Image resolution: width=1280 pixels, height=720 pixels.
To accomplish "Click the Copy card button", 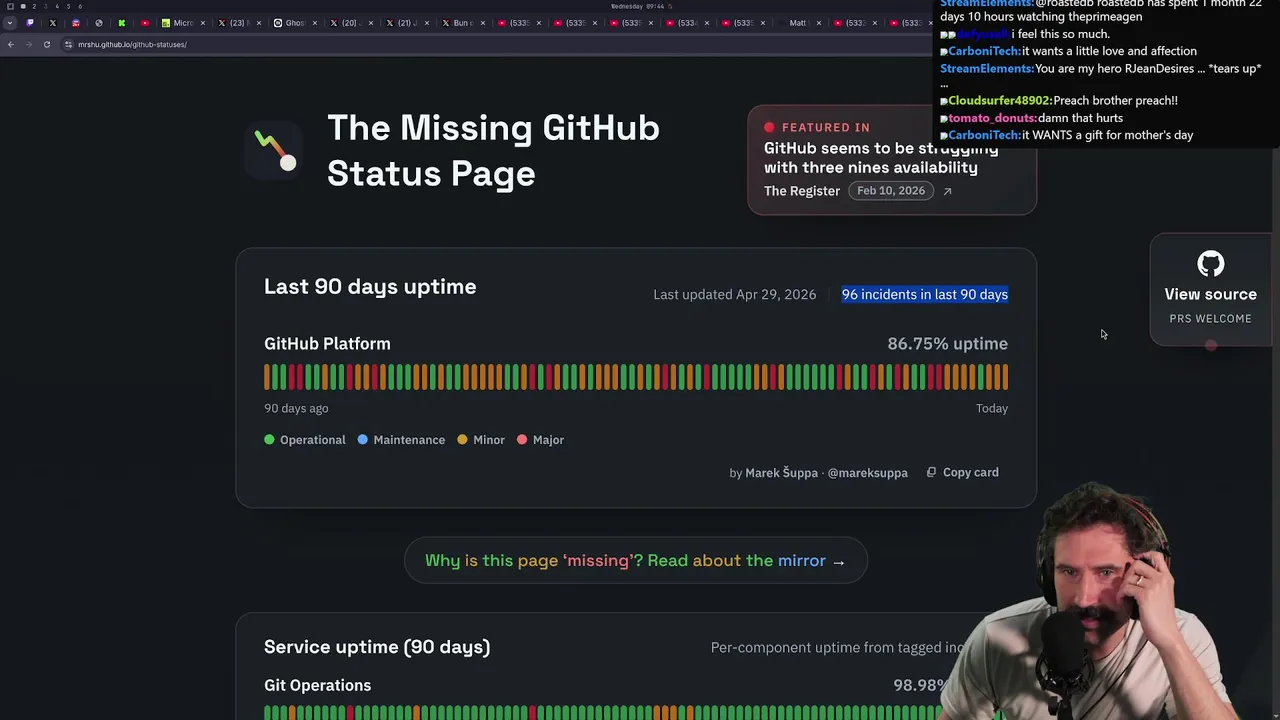I will (x=962, y=472).
